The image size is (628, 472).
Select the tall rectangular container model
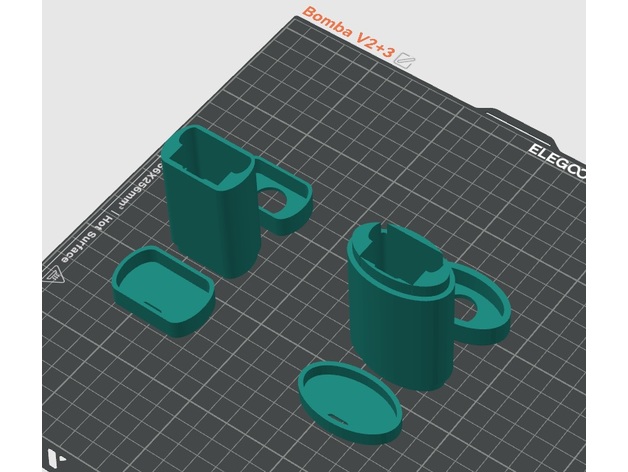coord(211,202)
